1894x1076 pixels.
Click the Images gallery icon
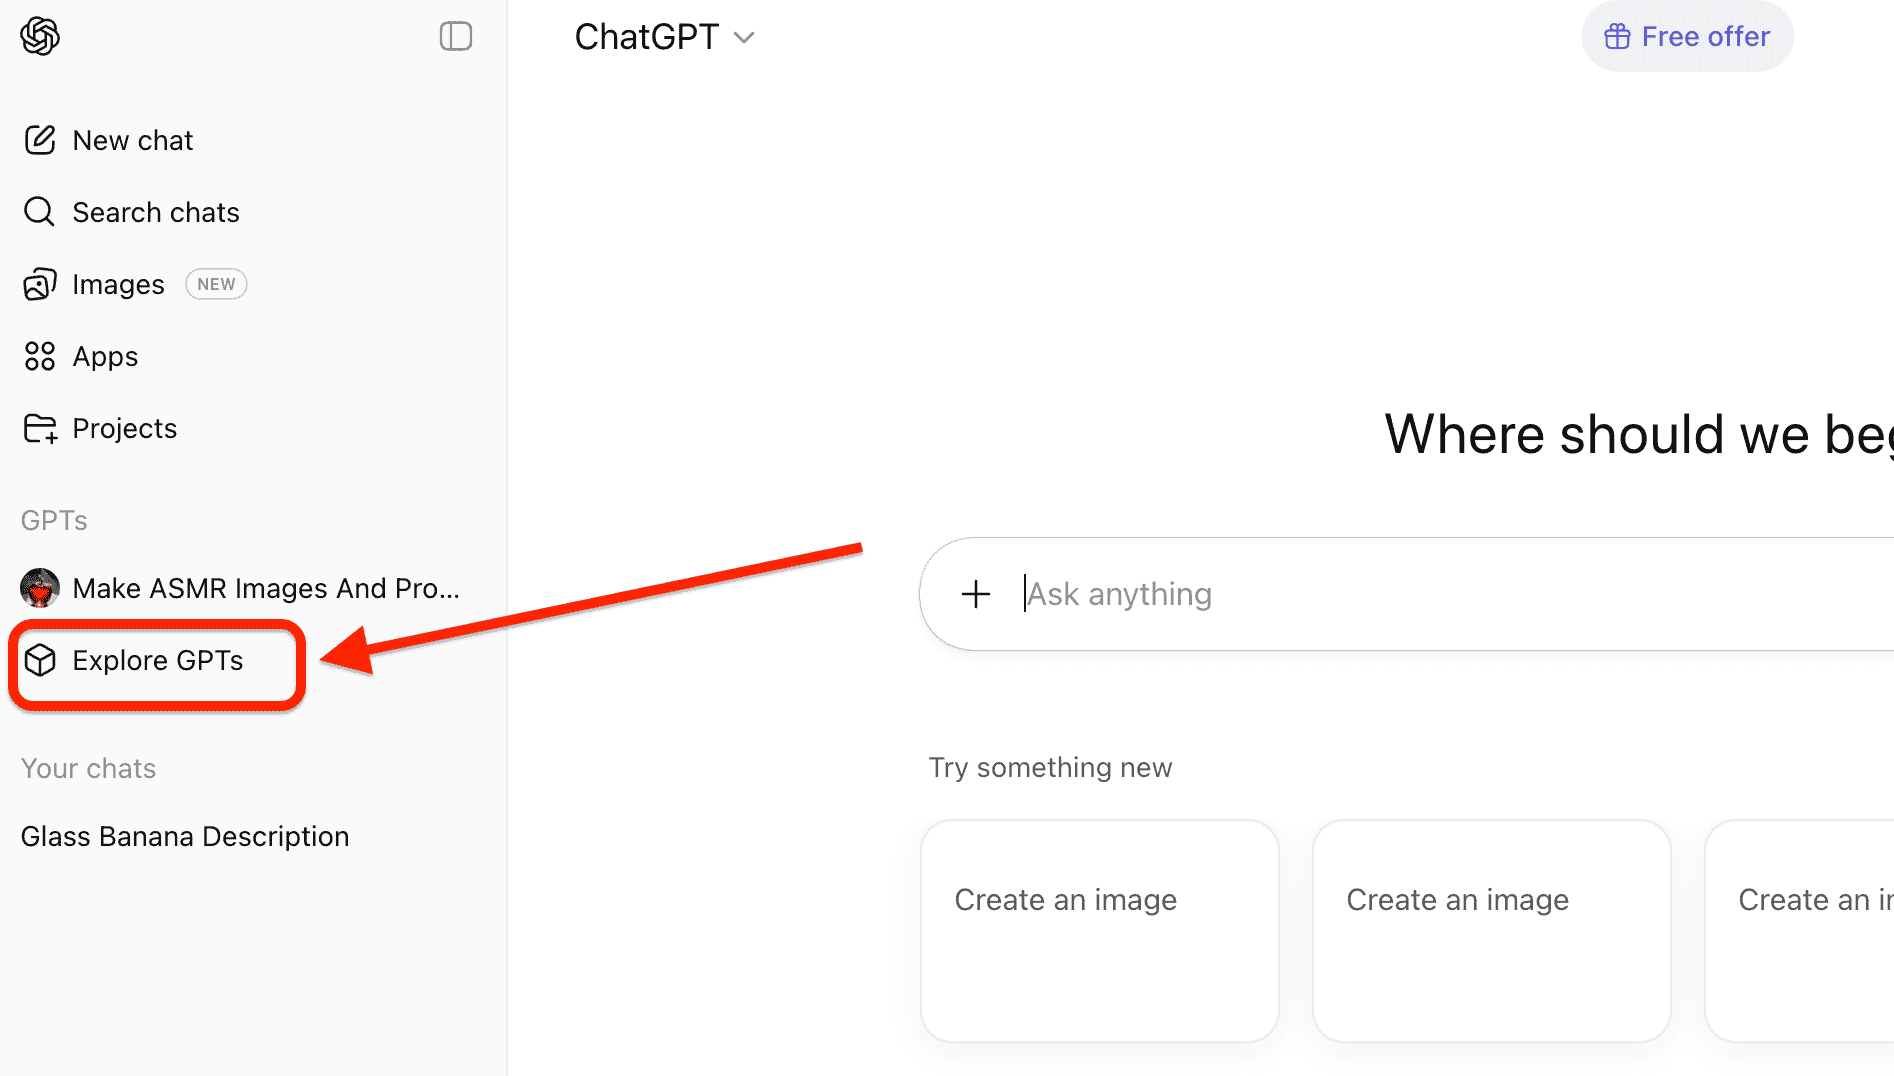(x=40, y=284)
